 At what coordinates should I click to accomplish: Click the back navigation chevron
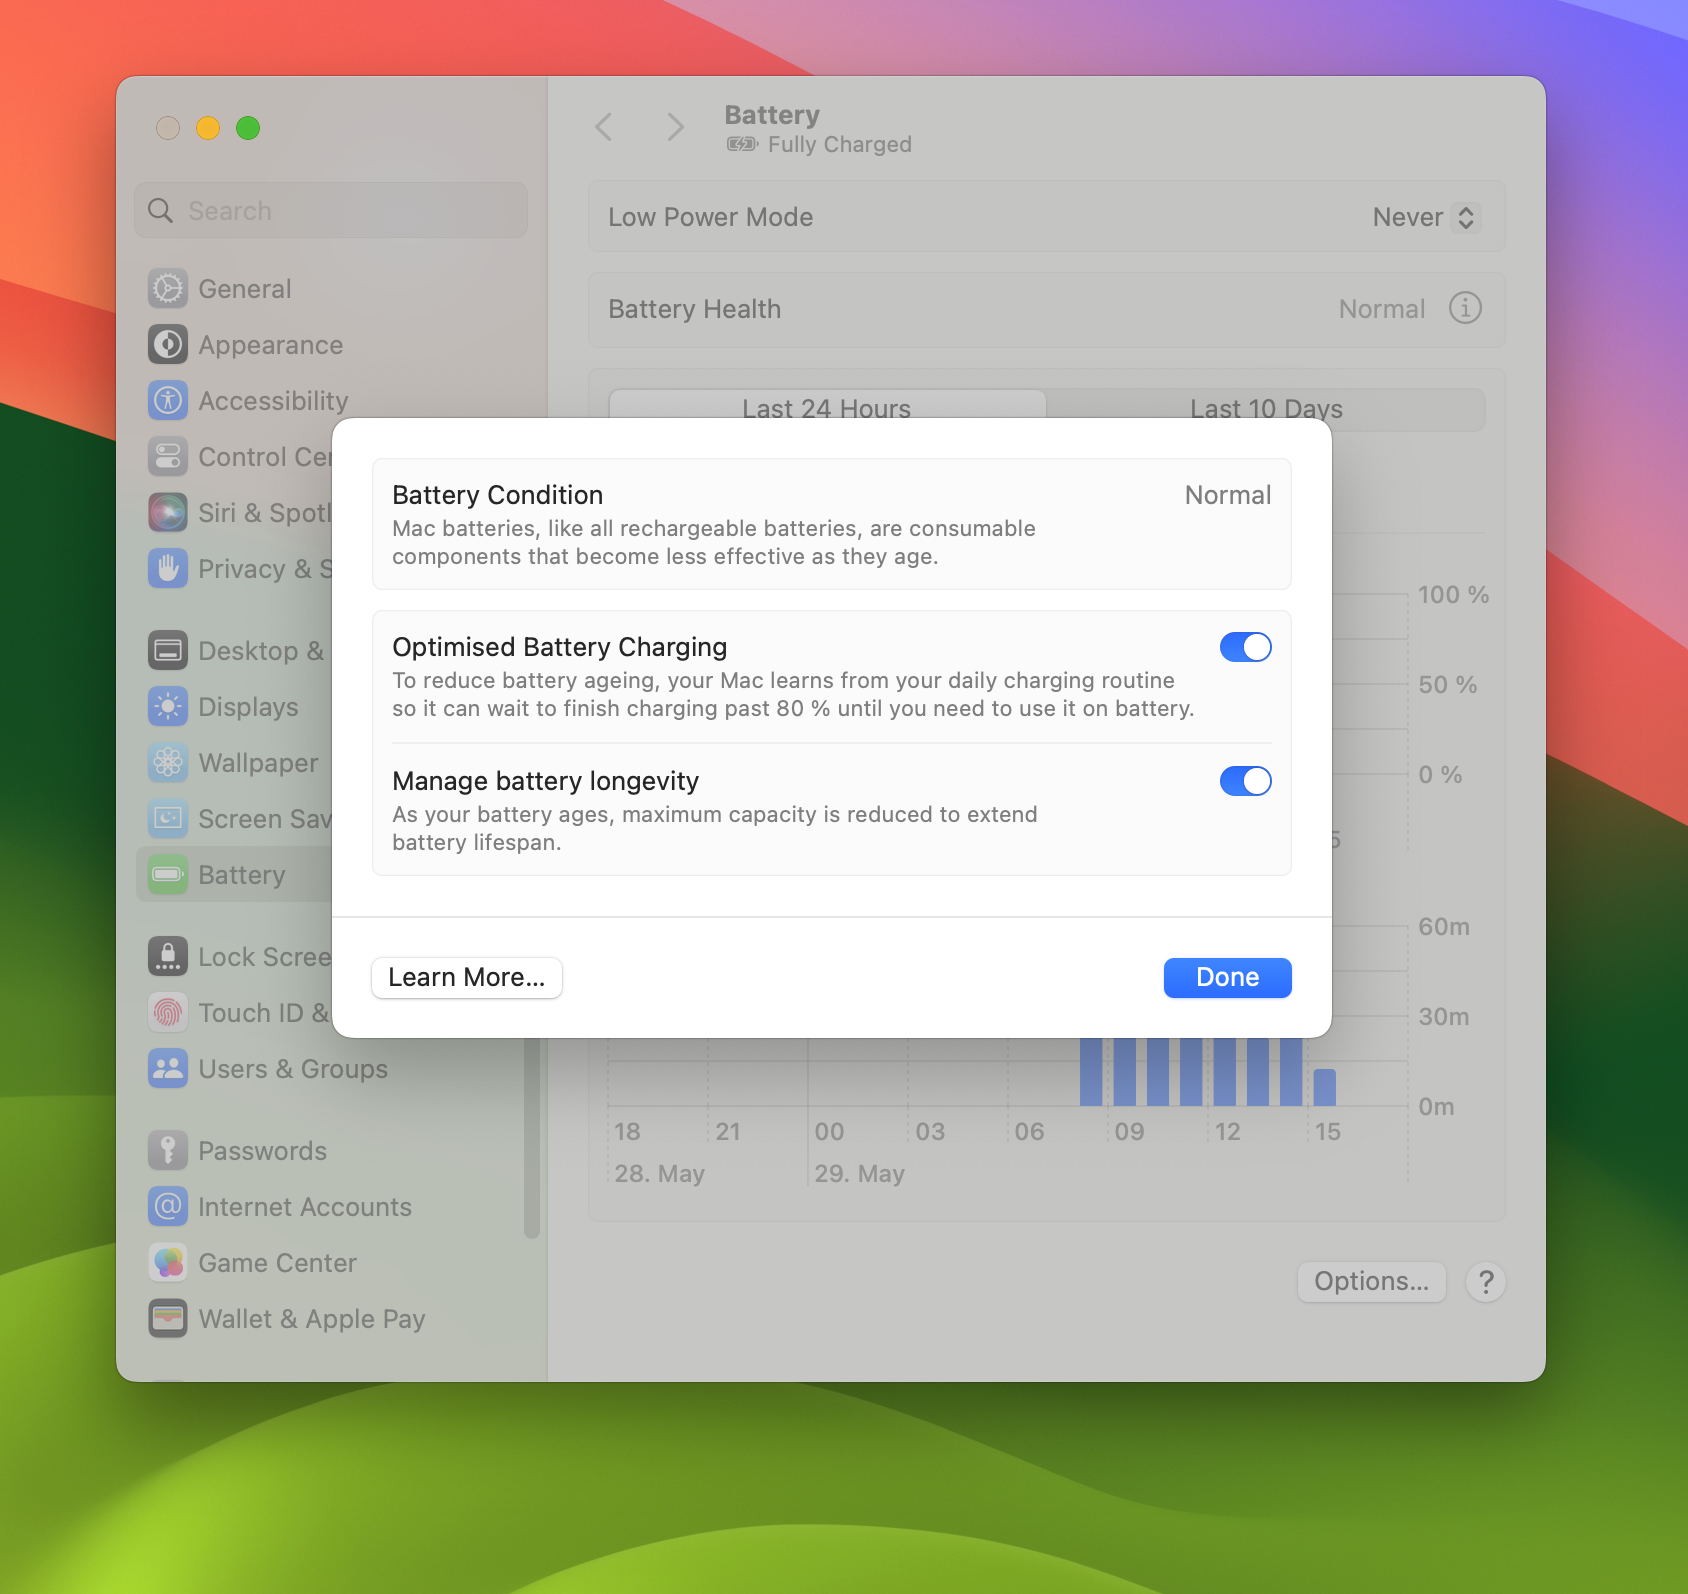point(604,128)
